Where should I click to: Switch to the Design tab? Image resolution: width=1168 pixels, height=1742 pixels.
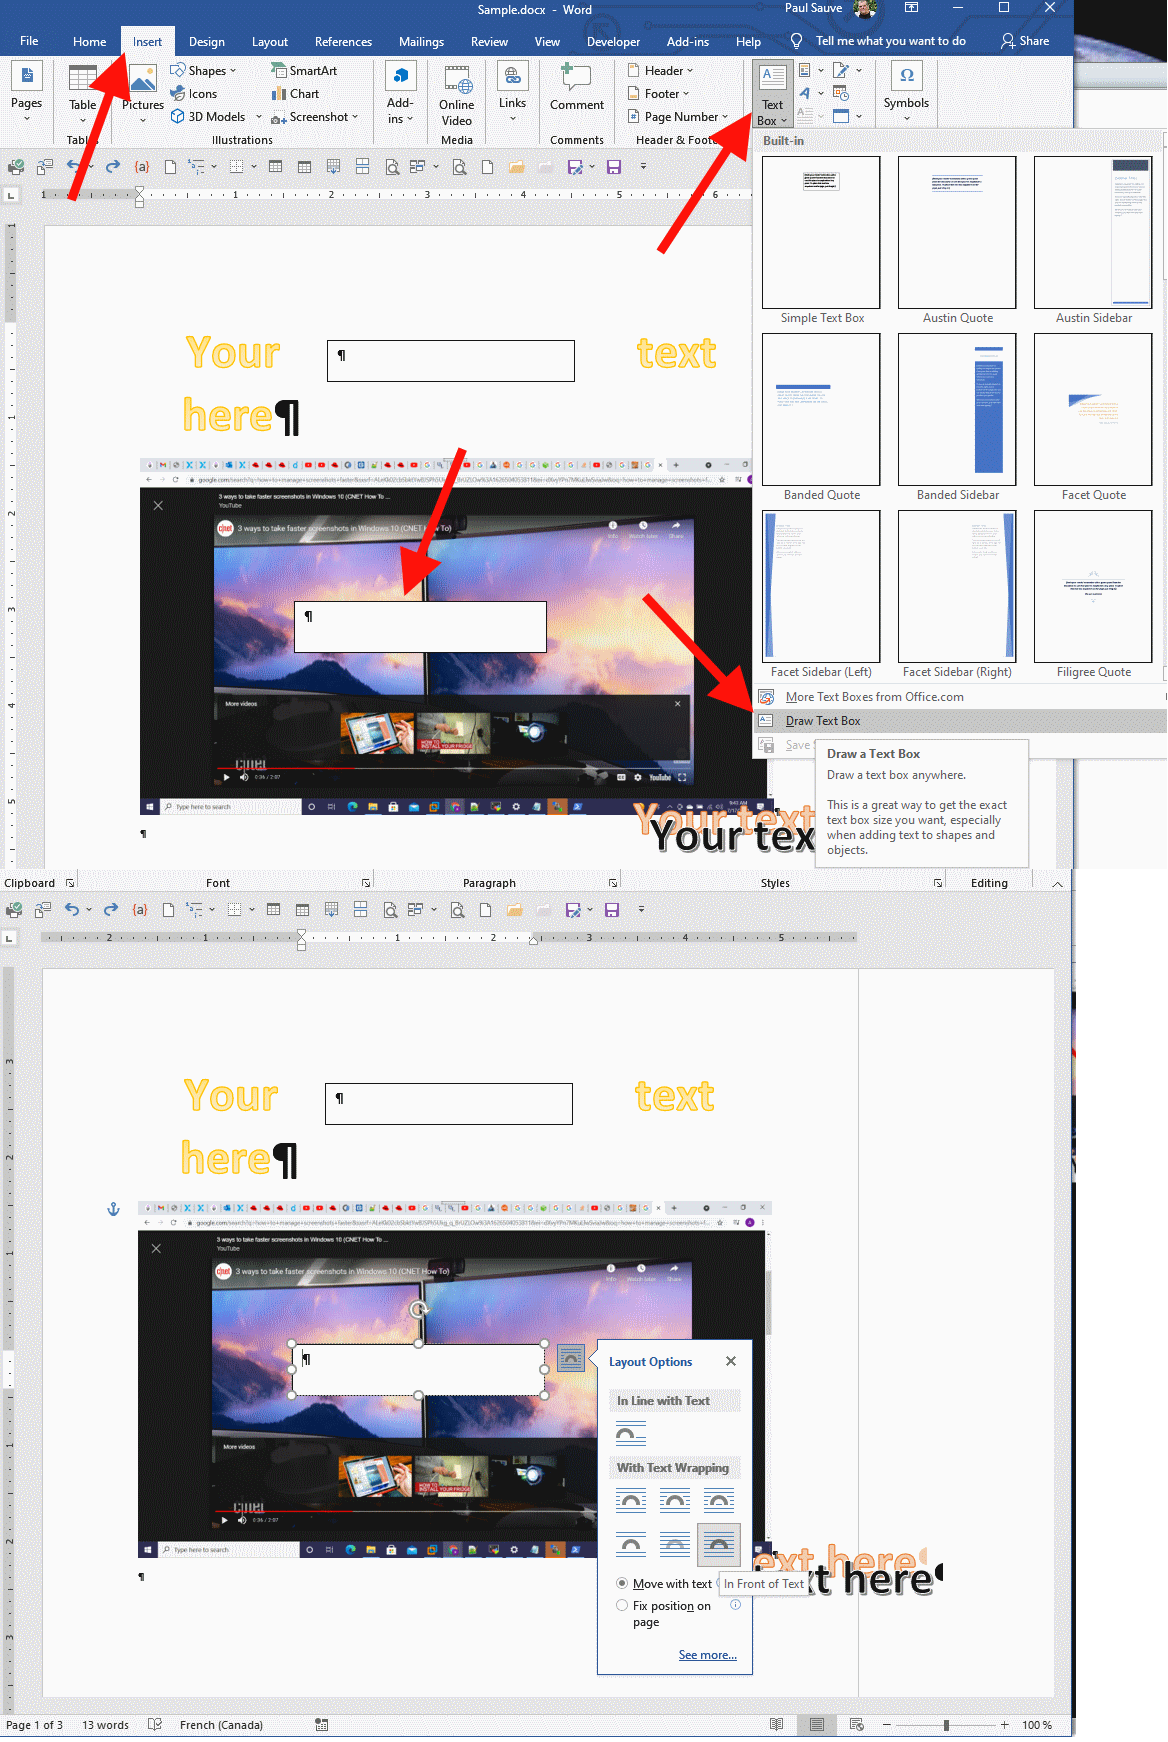pyautogui.click(x=207, y=42)
